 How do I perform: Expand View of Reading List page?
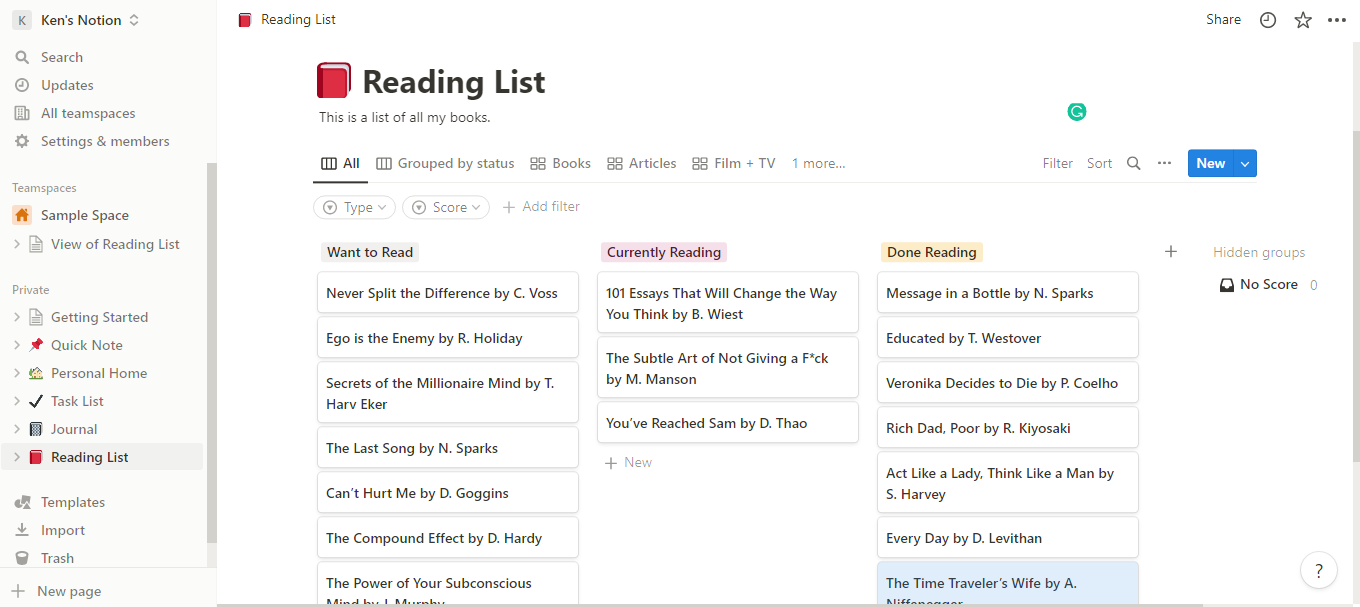[17, 244]
